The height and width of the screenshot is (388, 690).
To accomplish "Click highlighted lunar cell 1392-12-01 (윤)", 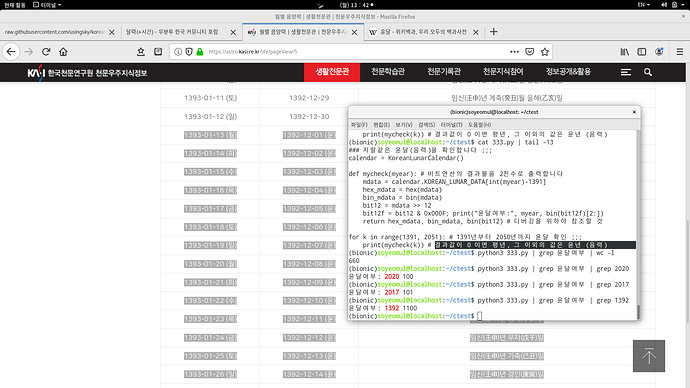I will click(309, 135).
